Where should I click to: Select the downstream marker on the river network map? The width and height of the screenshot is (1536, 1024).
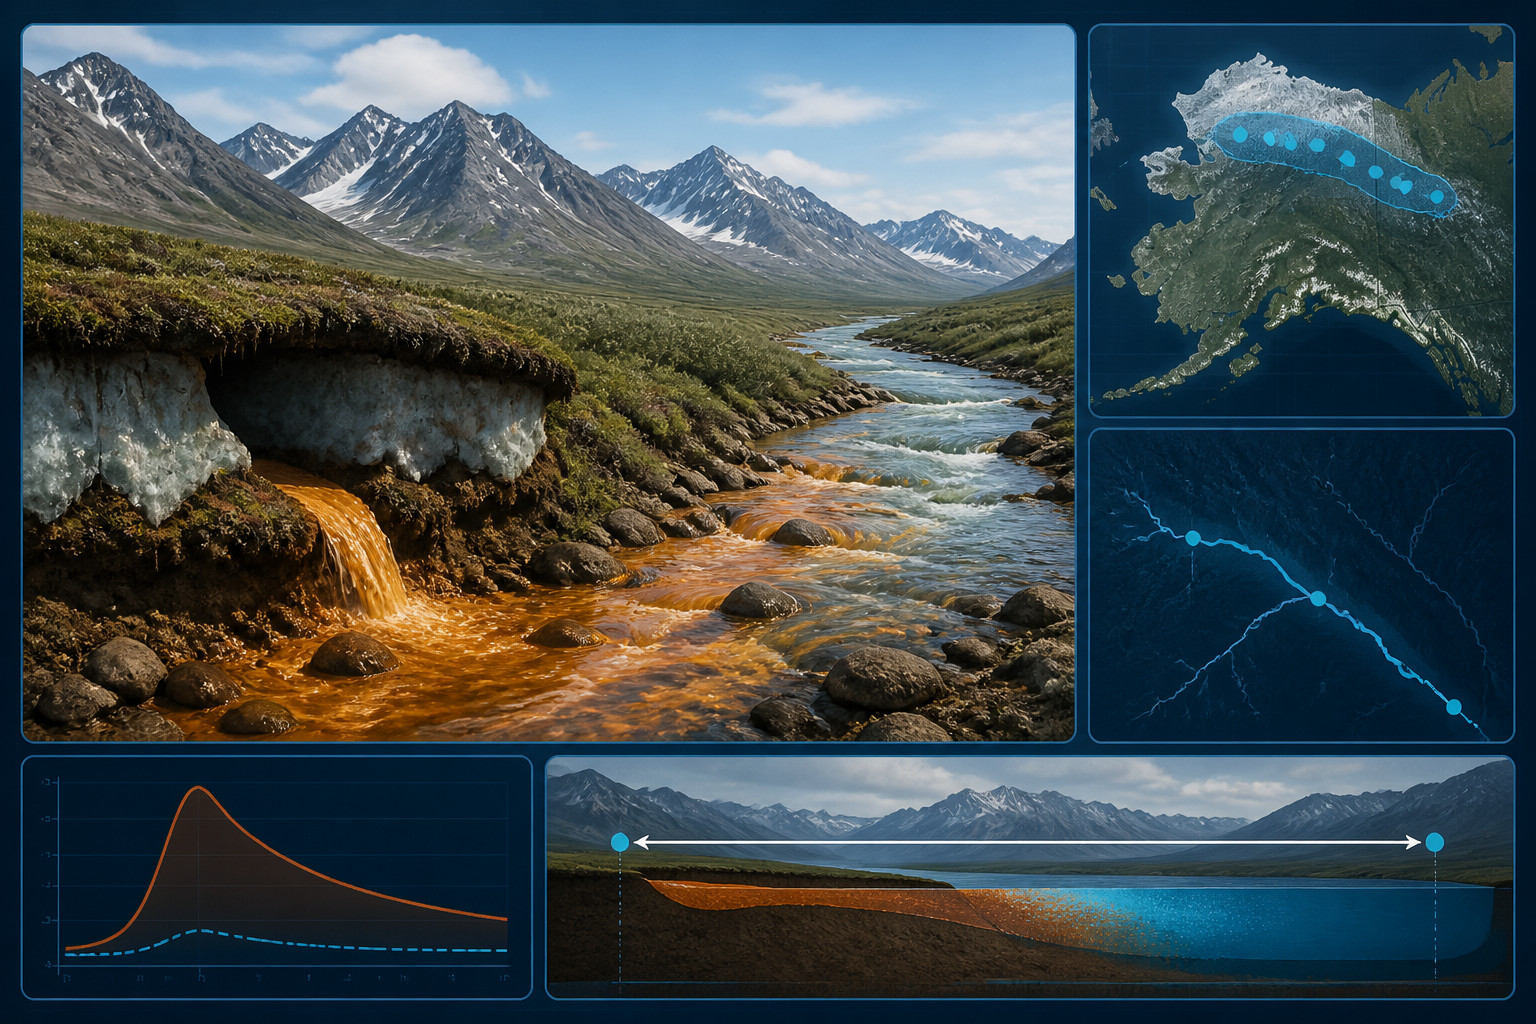tap(1454, 707)
